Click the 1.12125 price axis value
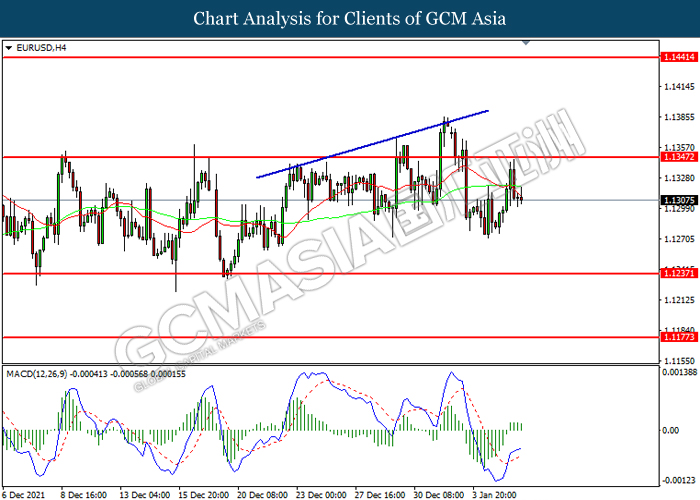 [679, 300]
